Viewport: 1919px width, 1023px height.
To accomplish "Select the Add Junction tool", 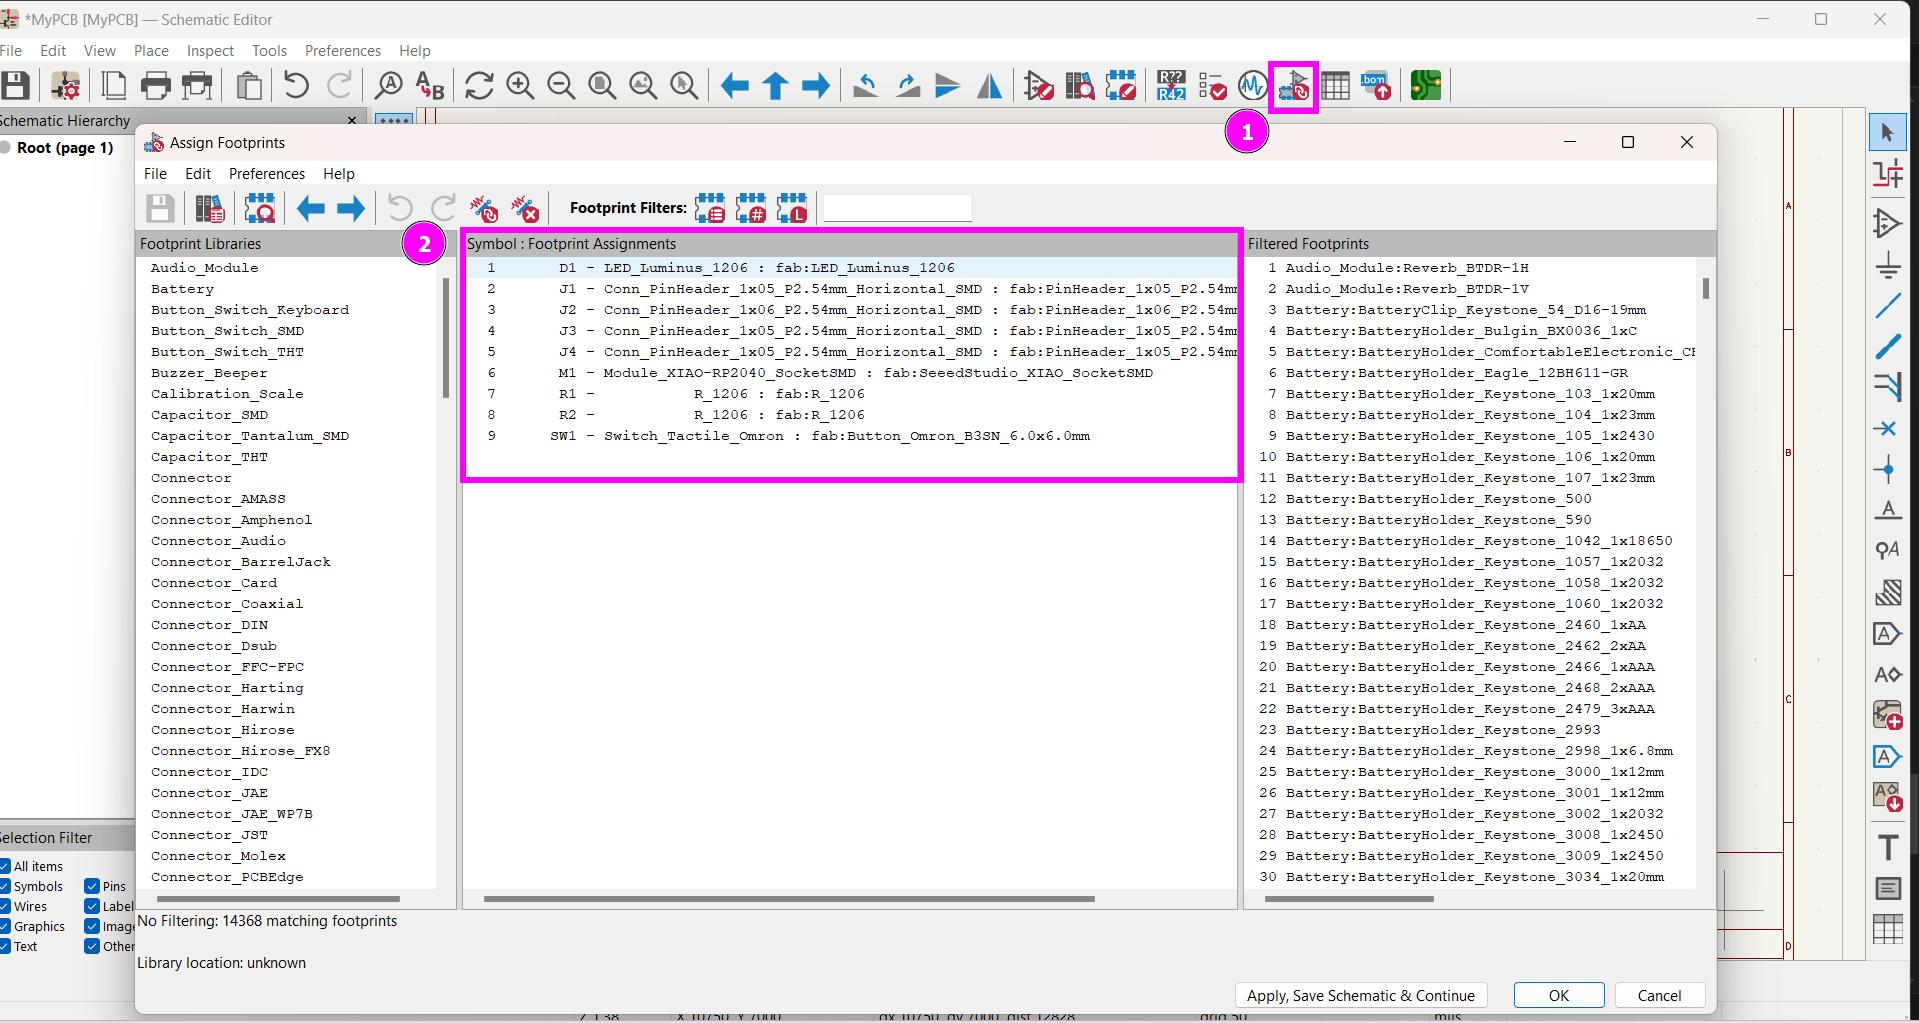I will [1888, 469].
